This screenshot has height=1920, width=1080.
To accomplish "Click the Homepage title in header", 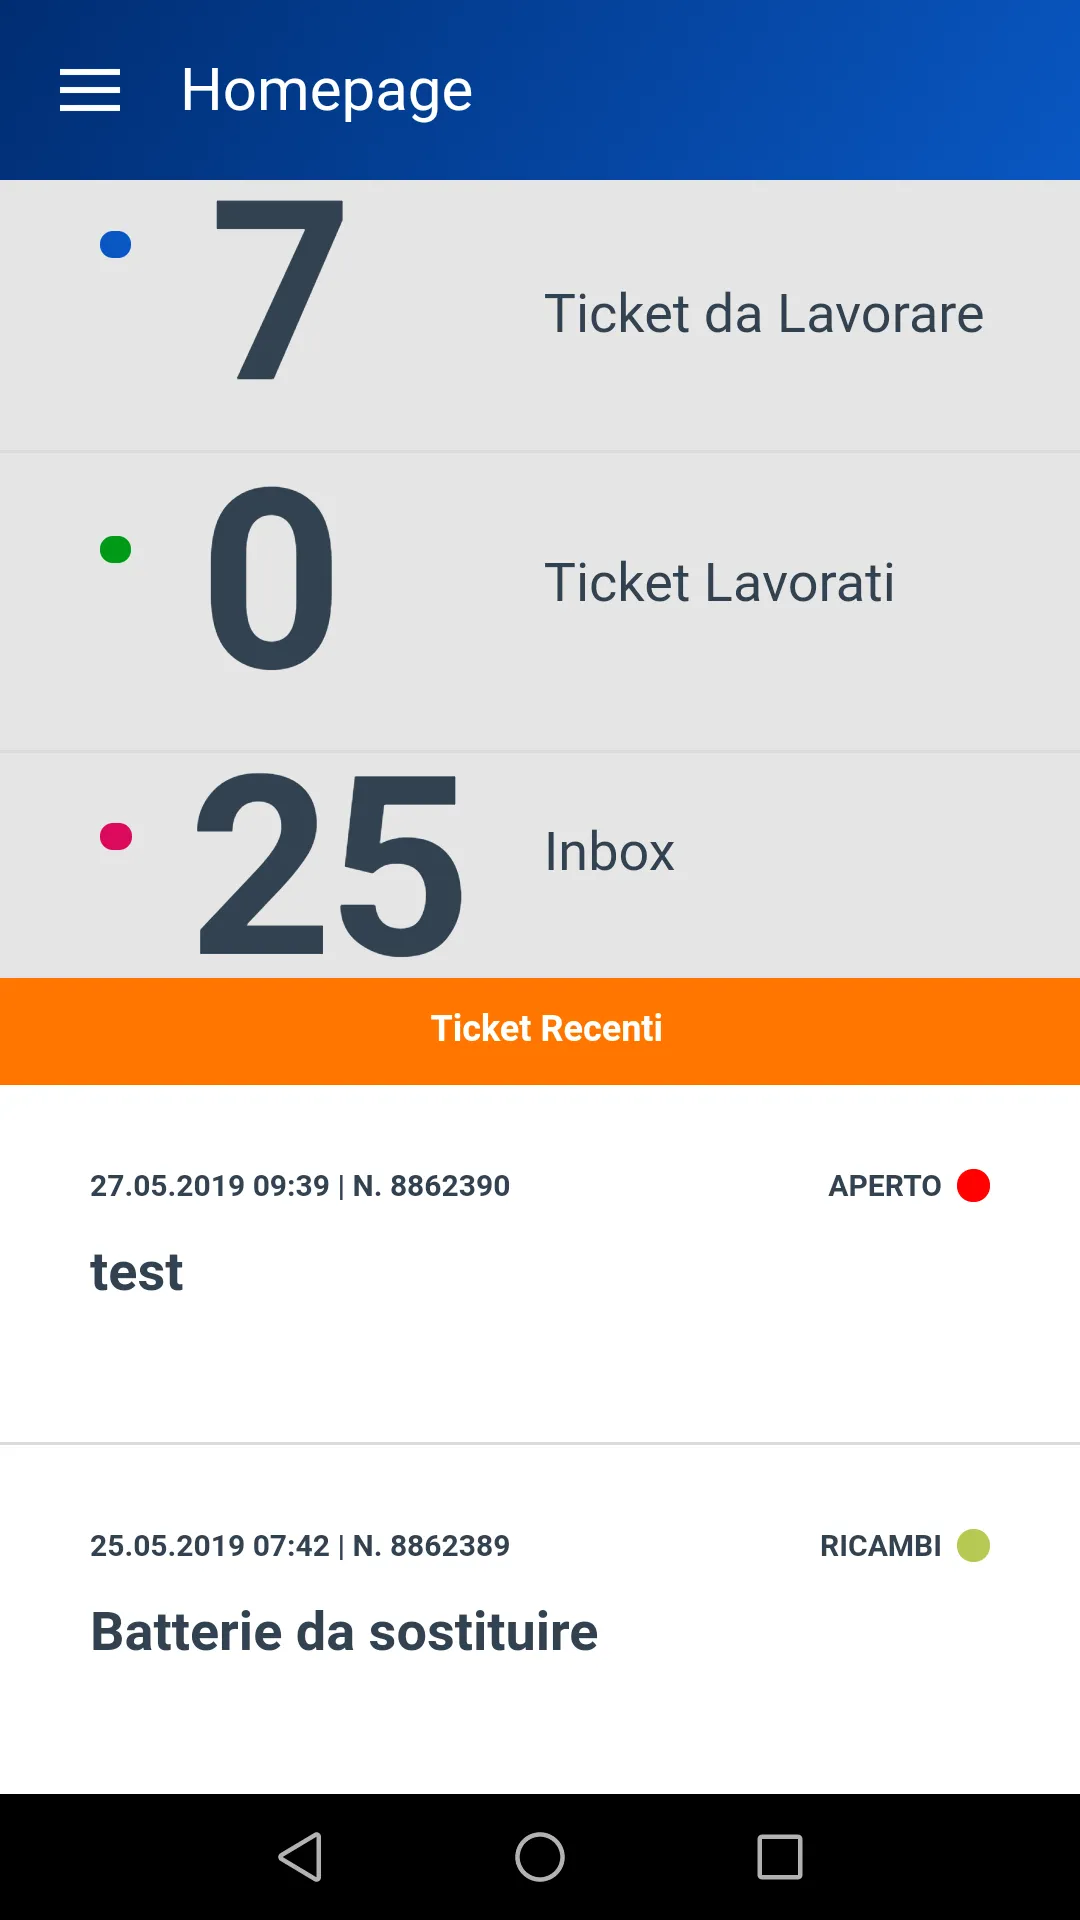I will [x=327, y=92].
